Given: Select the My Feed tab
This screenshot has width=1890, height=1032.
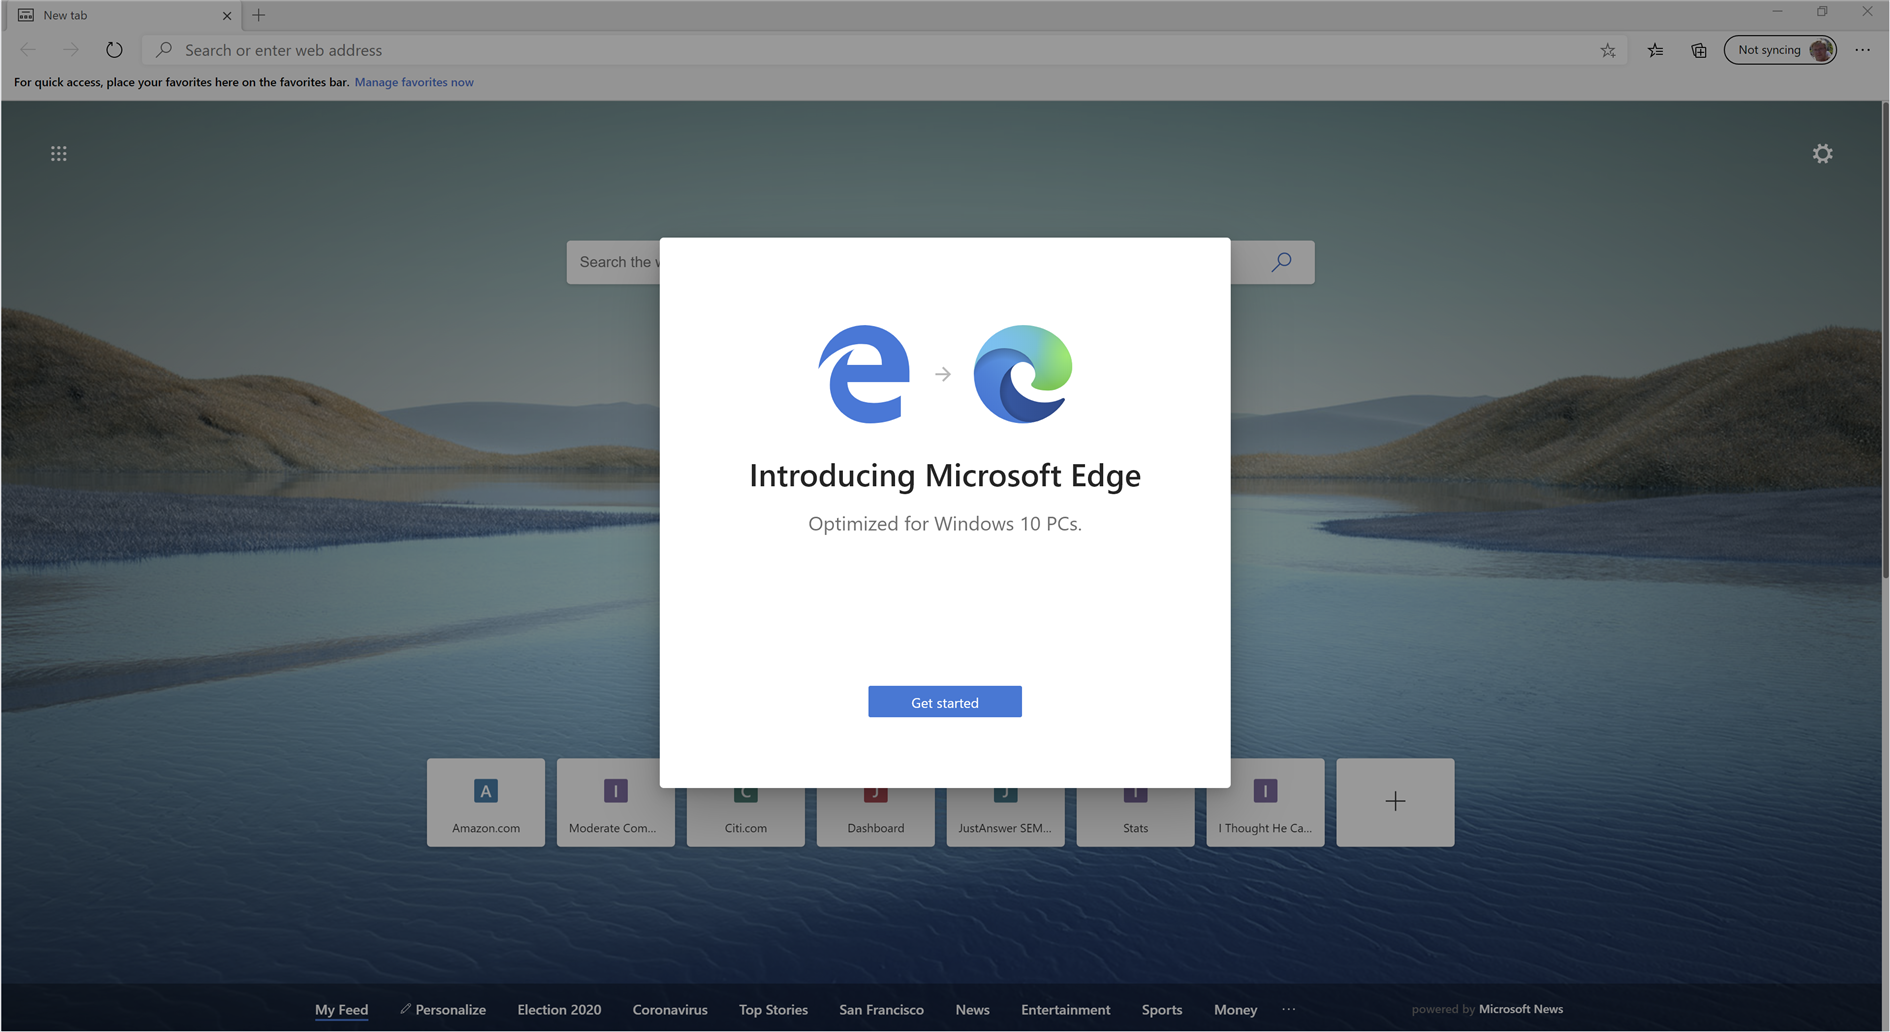Looking at the screenshot, I should [341, 1010].
